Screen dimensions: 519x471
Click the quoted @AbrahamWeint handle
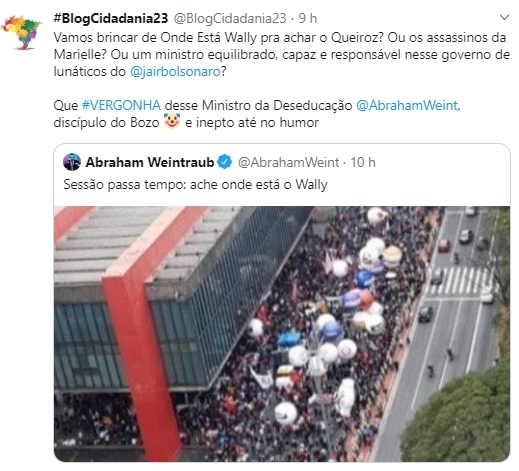[x=288, y=162]
